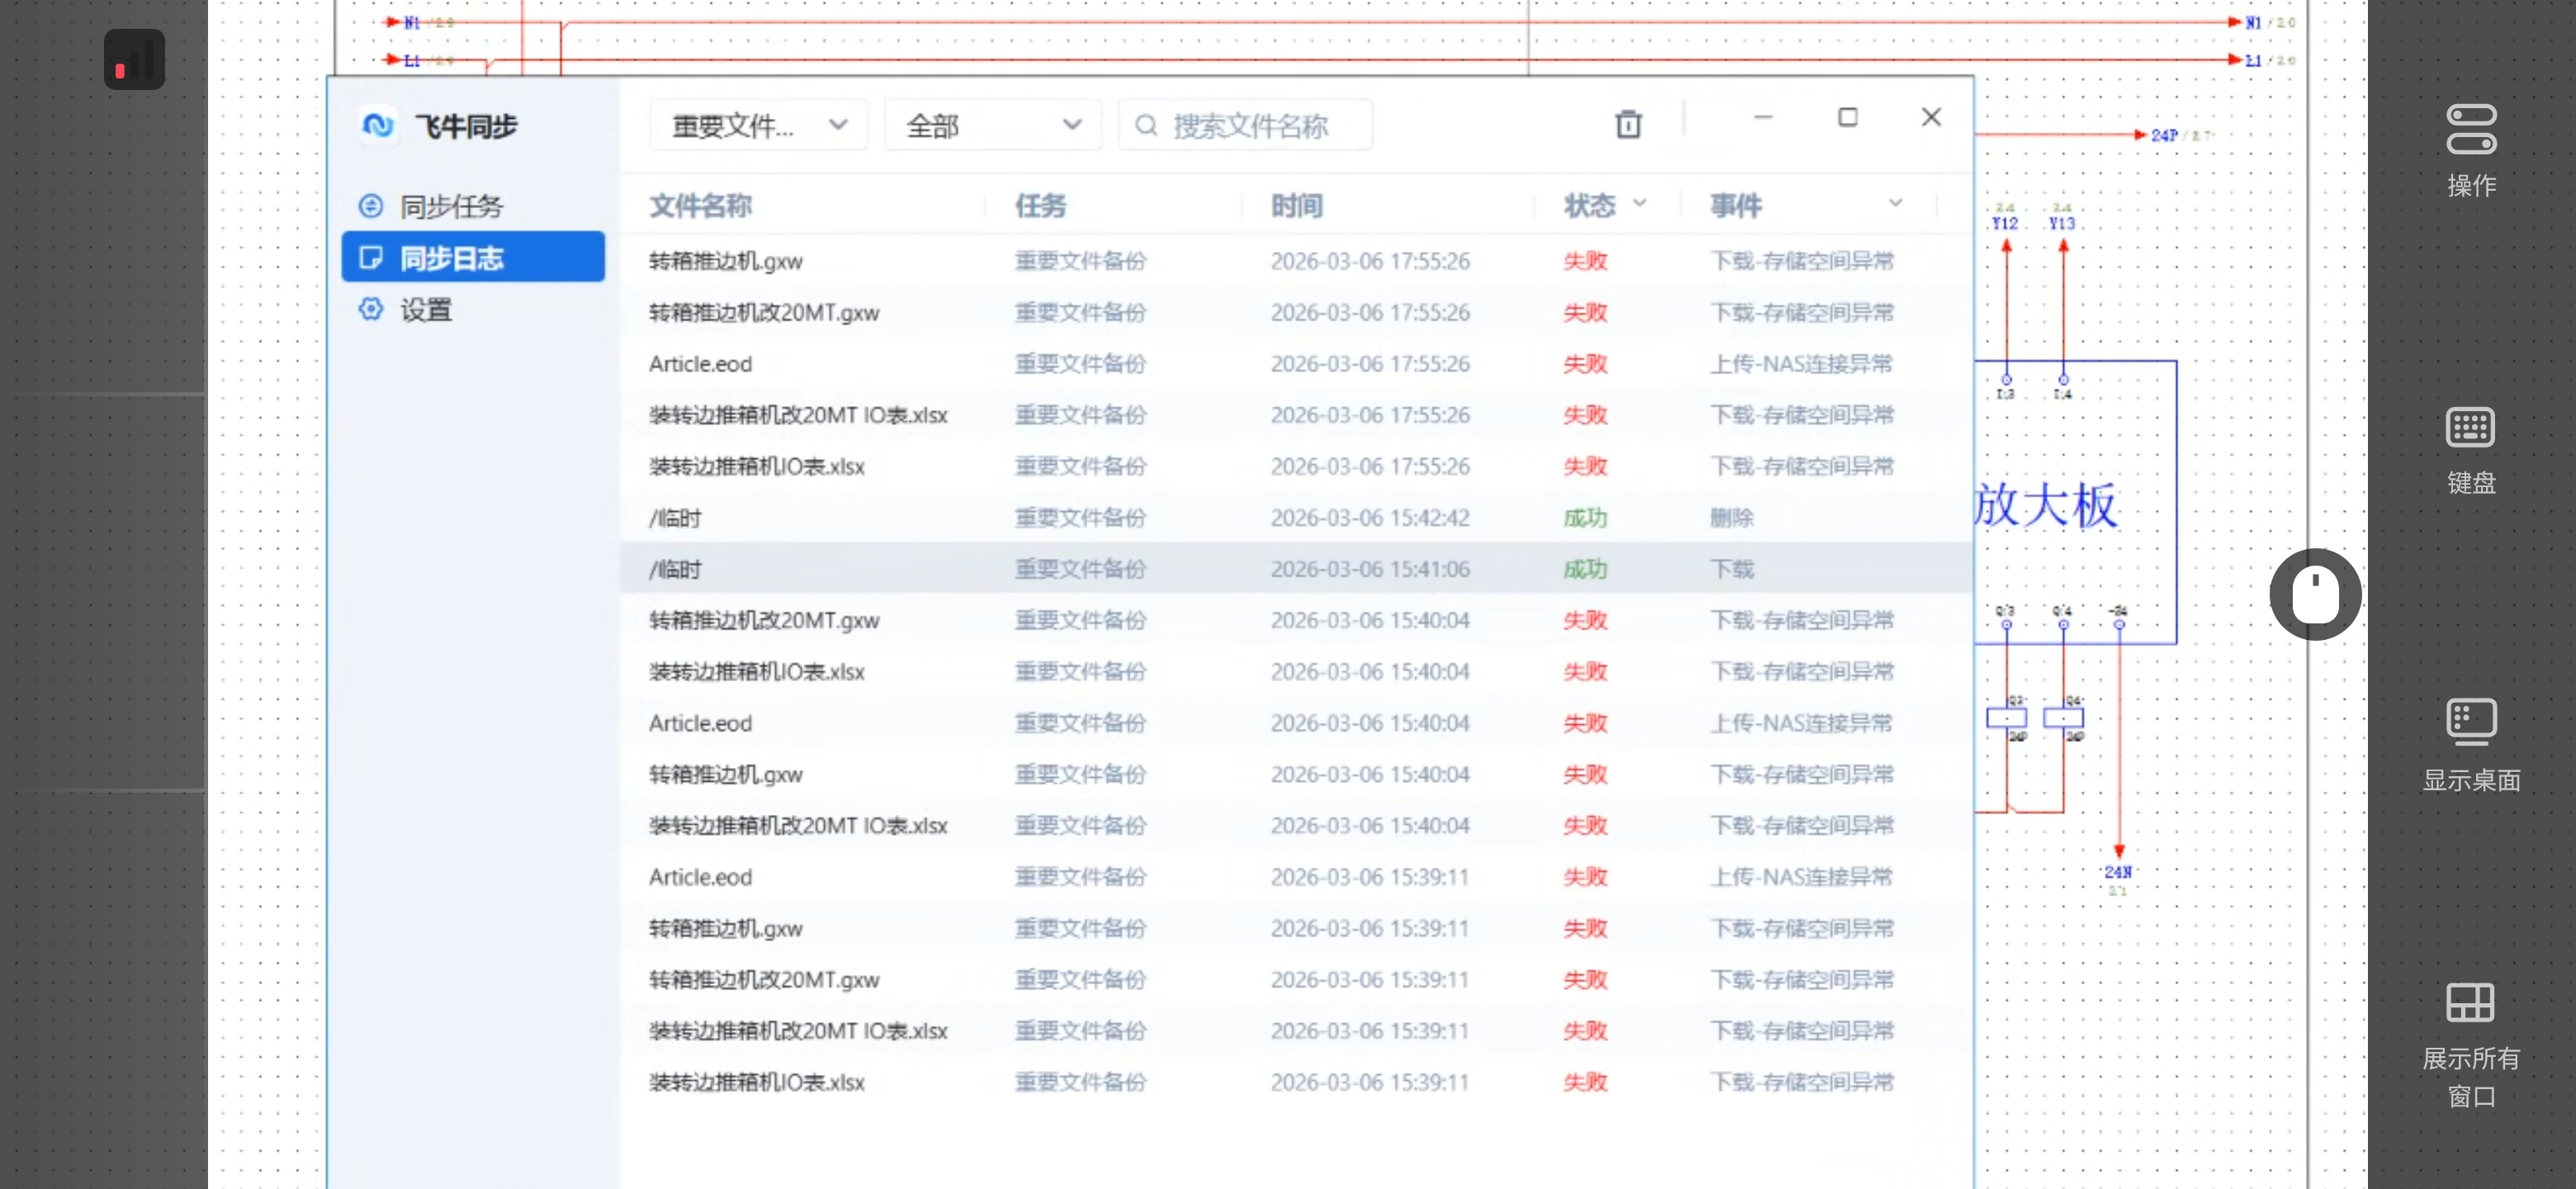The height and width of the screenshot is (1189, 2576).
Task: Open the 全部 filter dropdown
Action: (992, 126)
